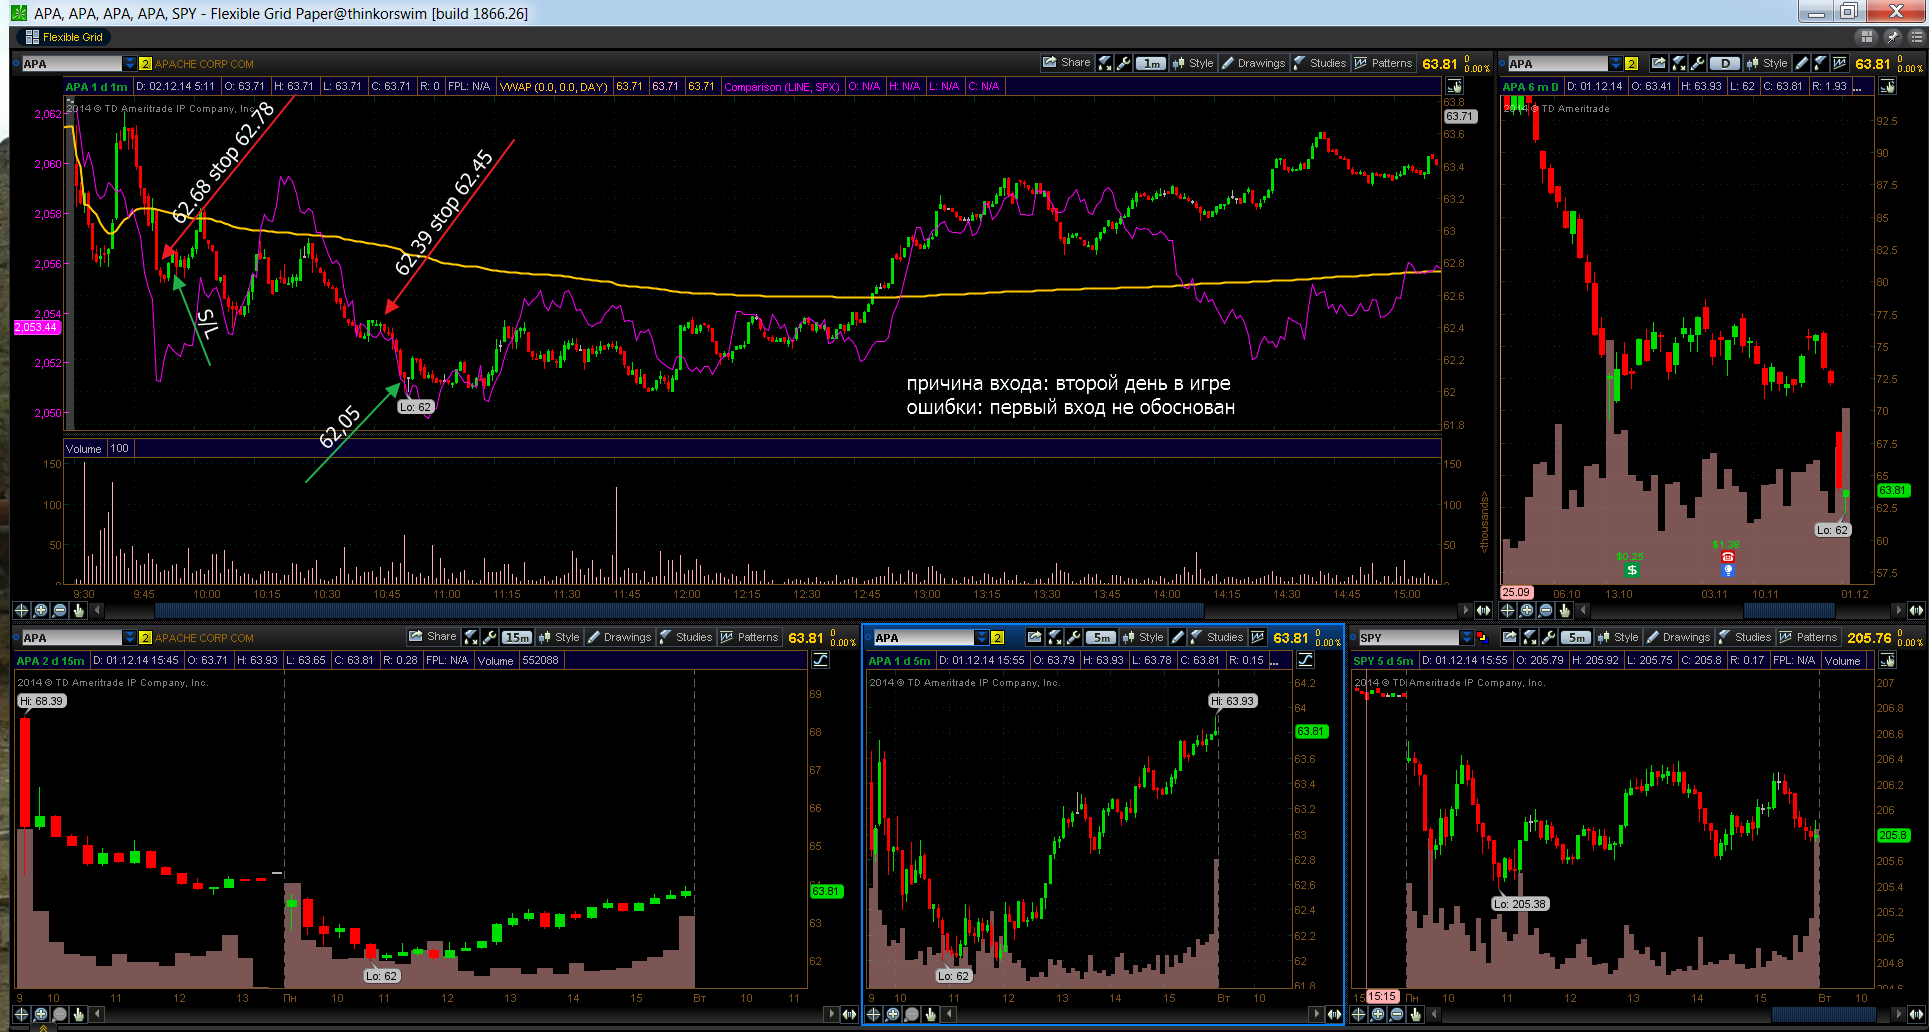This screenshot has height=1032, width=1929.
Task: Change 5m time frame in APA 5m chart
Action: (x=1101, y=637)
